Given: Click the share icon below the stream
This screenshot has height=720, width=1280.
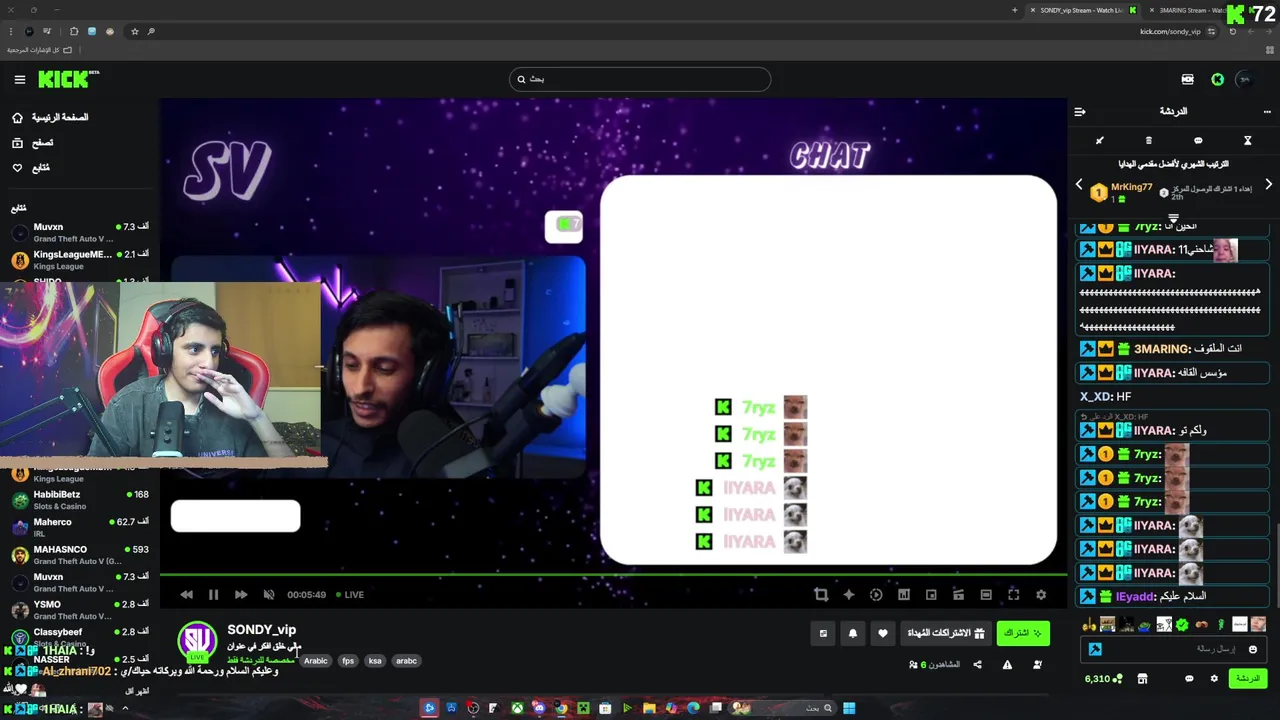Looking at the screenshot, I should pyautogui.click(x=977, y=664).
